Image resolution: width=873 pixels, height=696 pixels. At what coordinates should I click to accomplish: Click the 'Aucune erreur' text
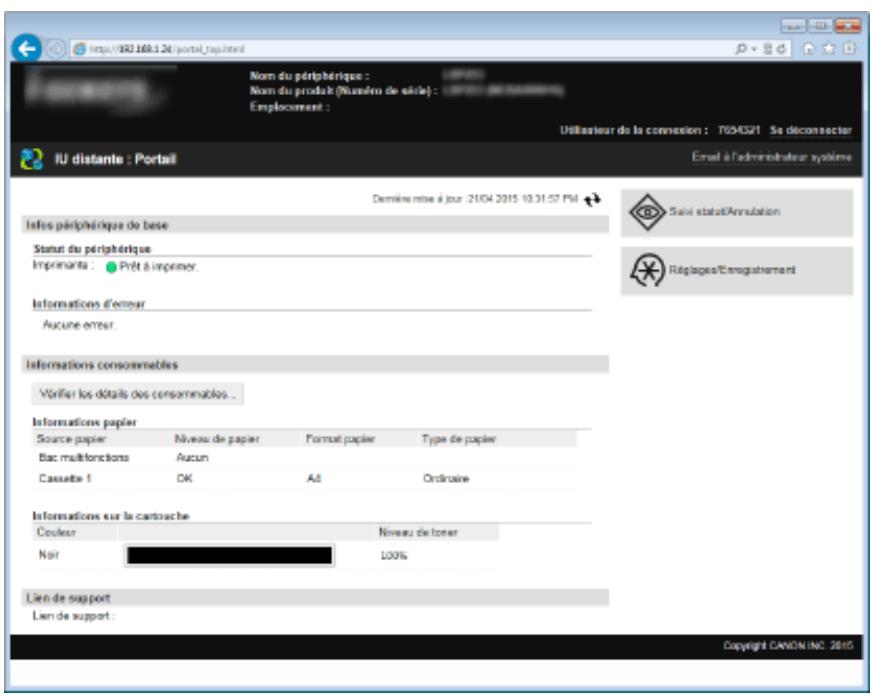79,325
